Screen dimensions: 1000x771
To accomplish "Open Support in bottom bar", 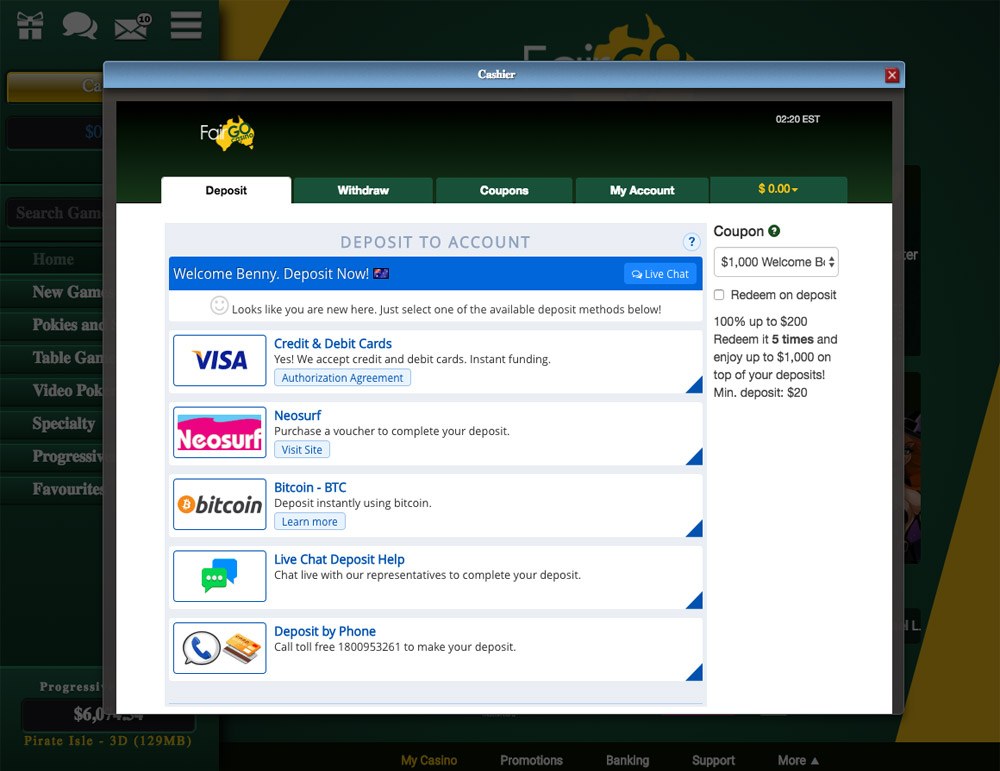I will coord(713,760).
